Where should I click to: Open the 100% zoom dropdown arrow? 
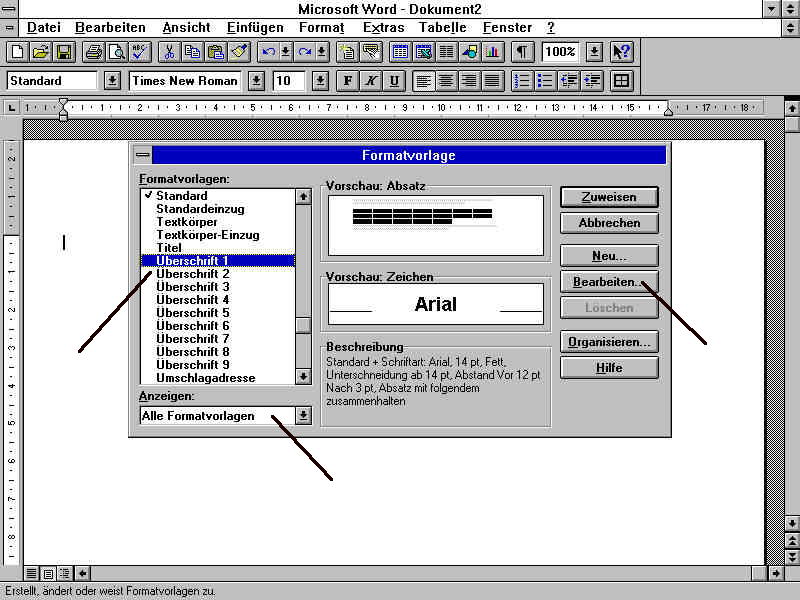(x=594, y=52)
